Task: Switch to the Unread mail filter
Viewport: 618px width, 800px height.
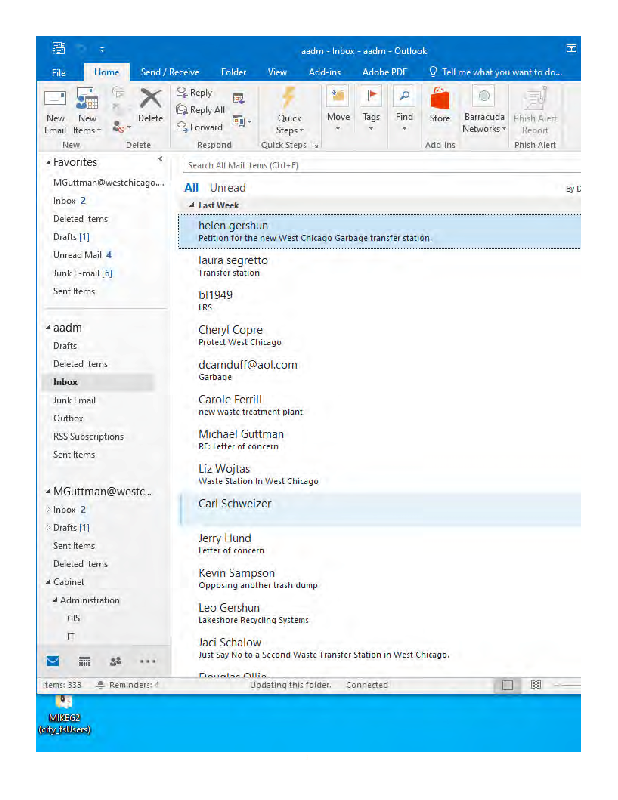Action: 227,188
